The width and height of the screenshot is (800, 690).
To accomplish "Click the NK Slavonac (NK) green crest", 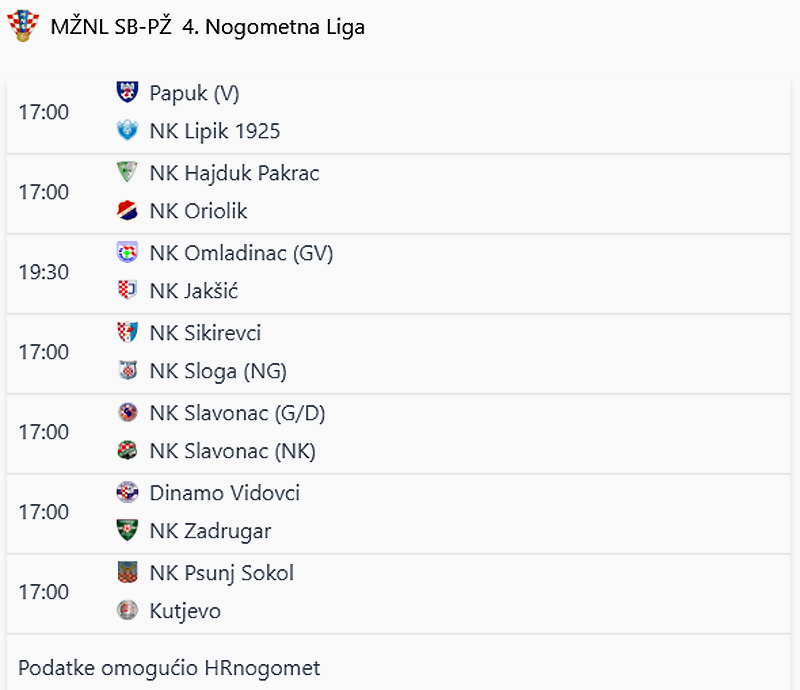I will coord(127,451).
